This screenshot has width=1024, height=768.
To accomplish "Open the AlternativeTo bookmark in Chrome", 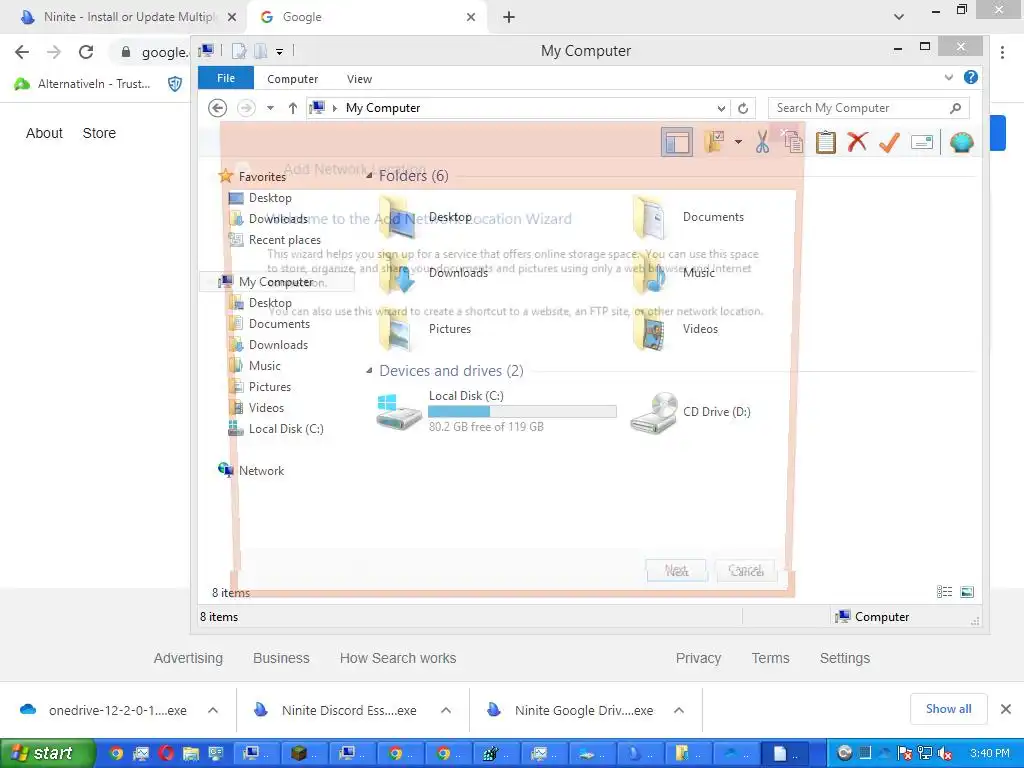I will tap(84, 84).
